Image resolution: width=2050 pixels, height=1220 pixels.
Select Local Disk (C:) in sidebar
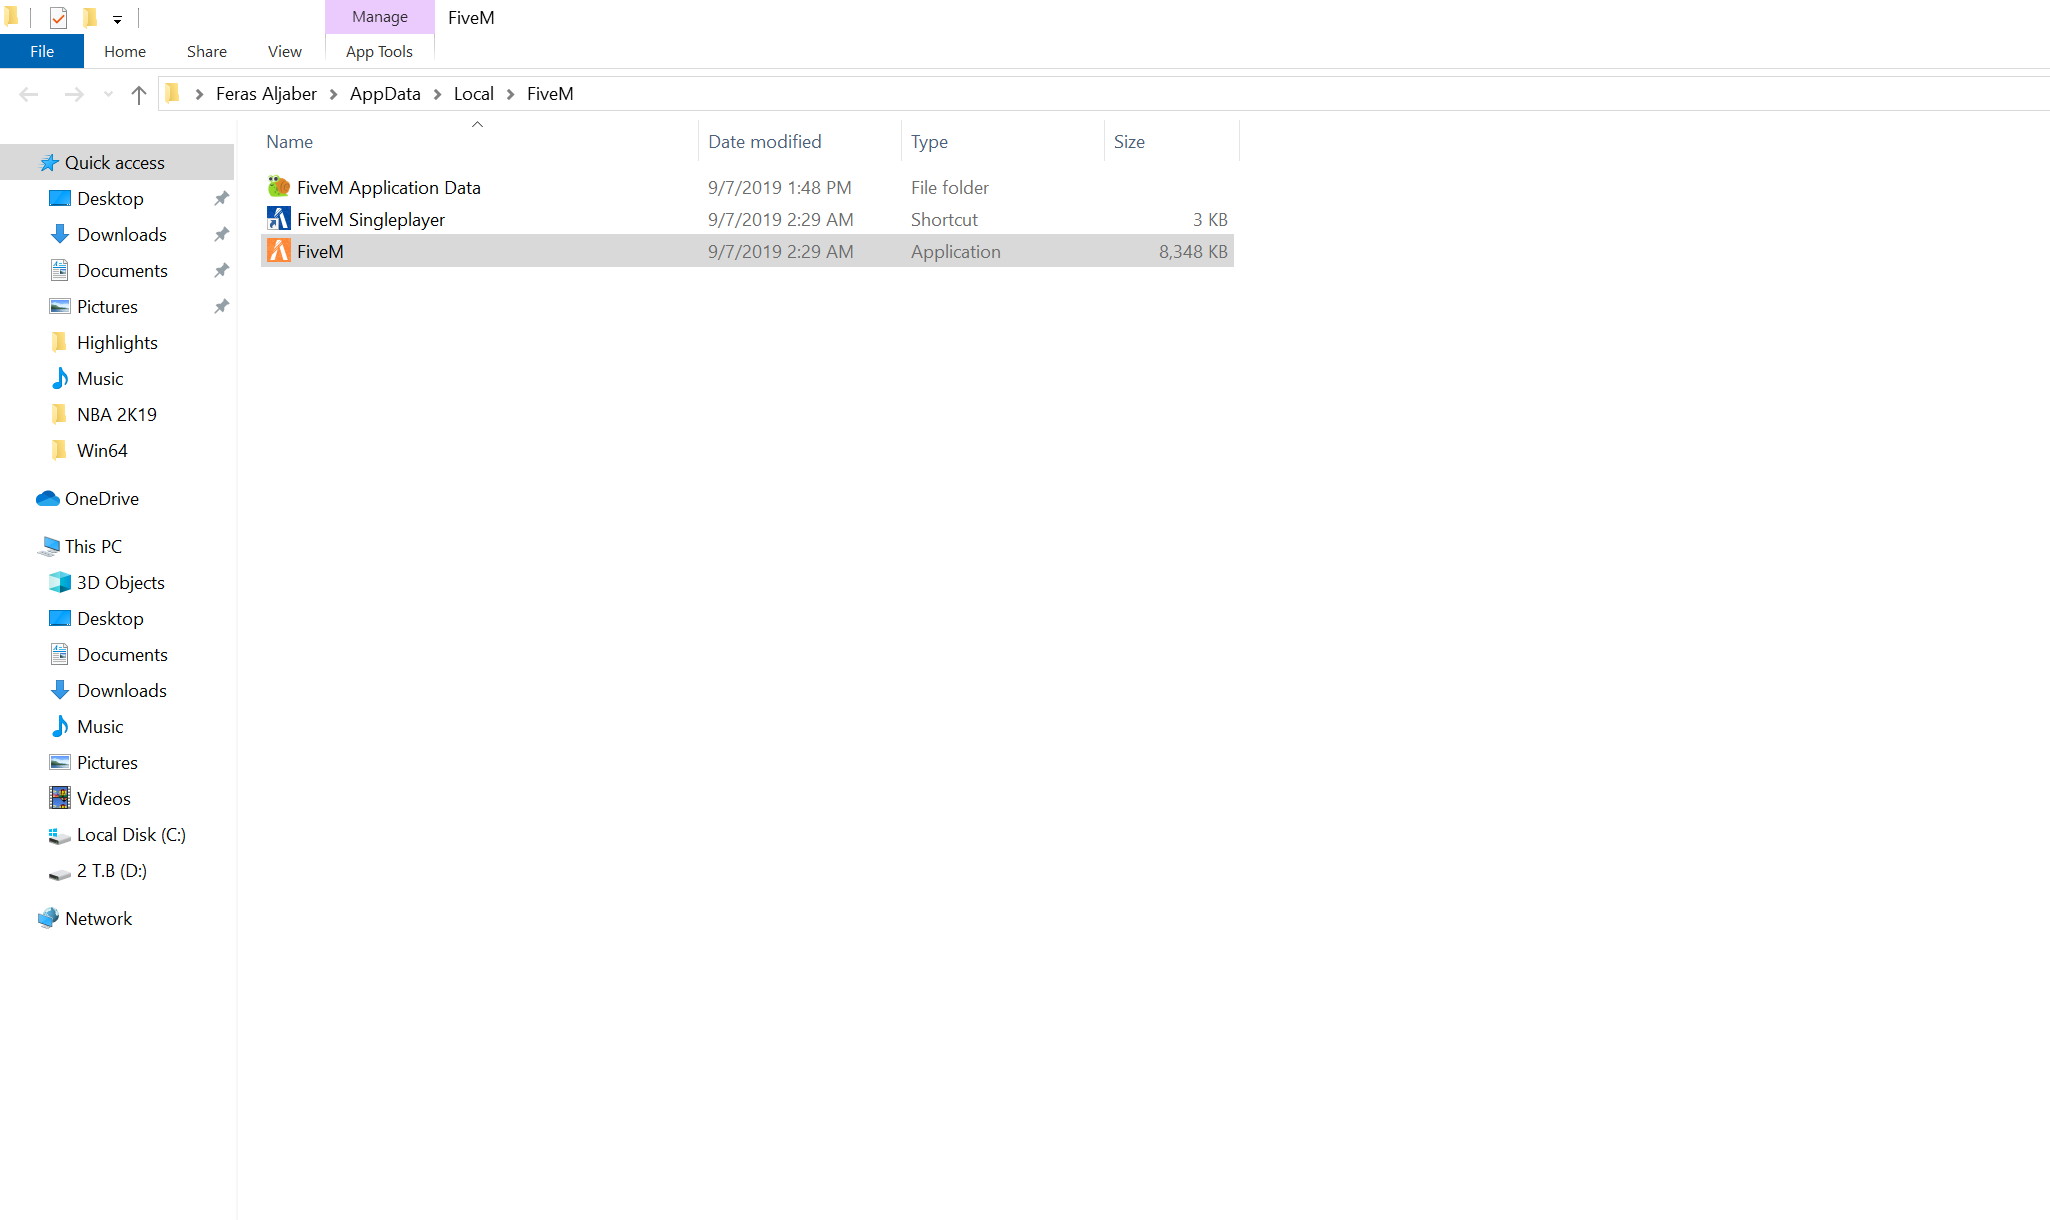coord(130,834)
